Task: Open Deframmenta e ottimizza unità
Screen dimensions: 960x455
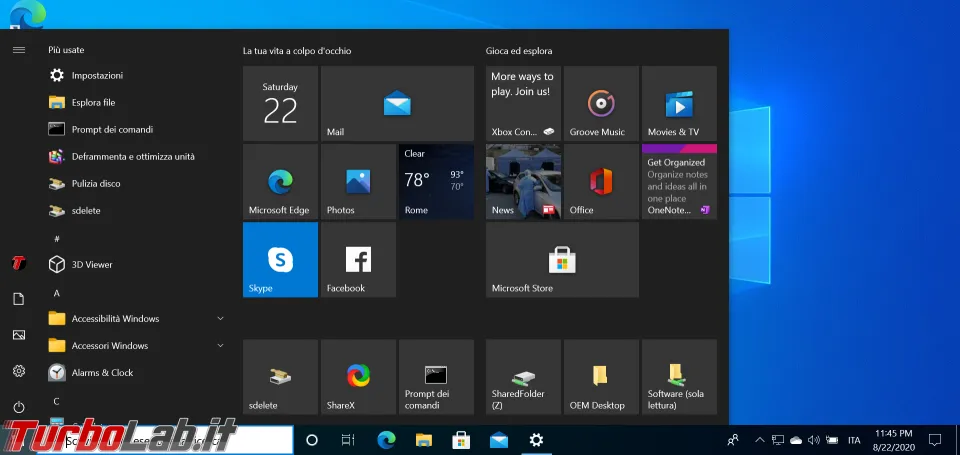Action: click(132, 156)
